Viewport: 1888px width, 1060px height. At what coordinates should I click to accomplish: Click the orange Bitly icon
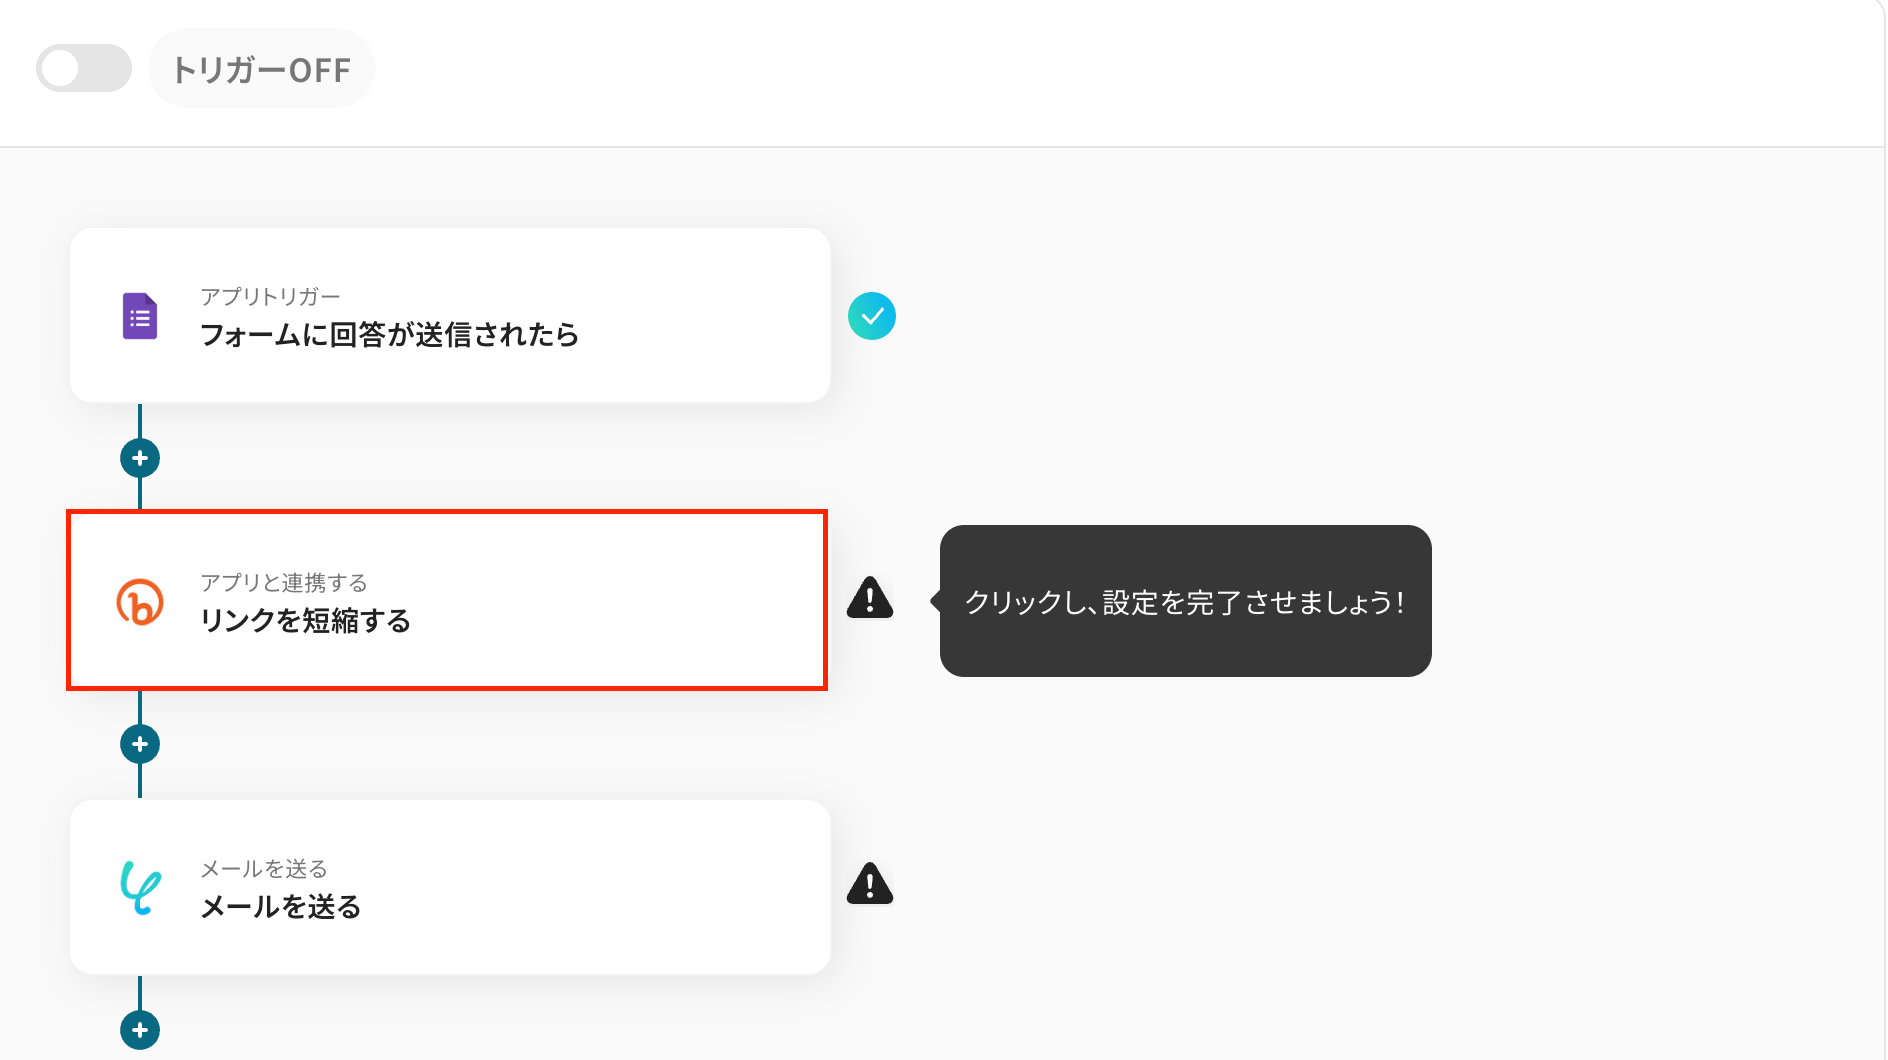(x=140, y=602)
